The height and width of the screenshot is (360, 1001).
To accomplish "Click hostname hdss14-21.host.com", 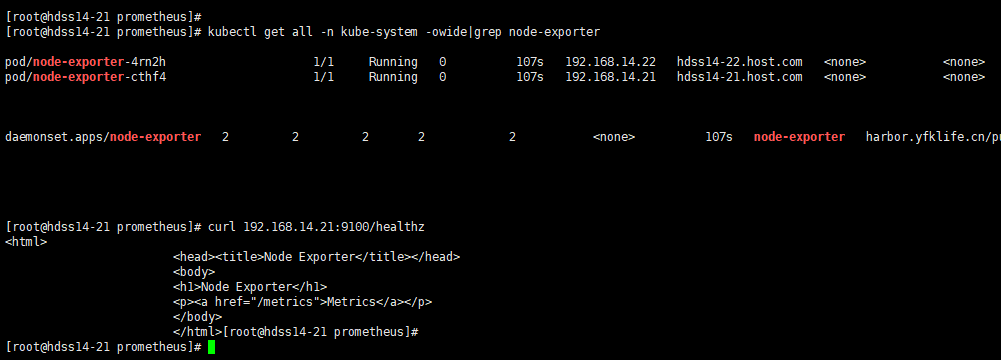I will [x=739, y=77].
